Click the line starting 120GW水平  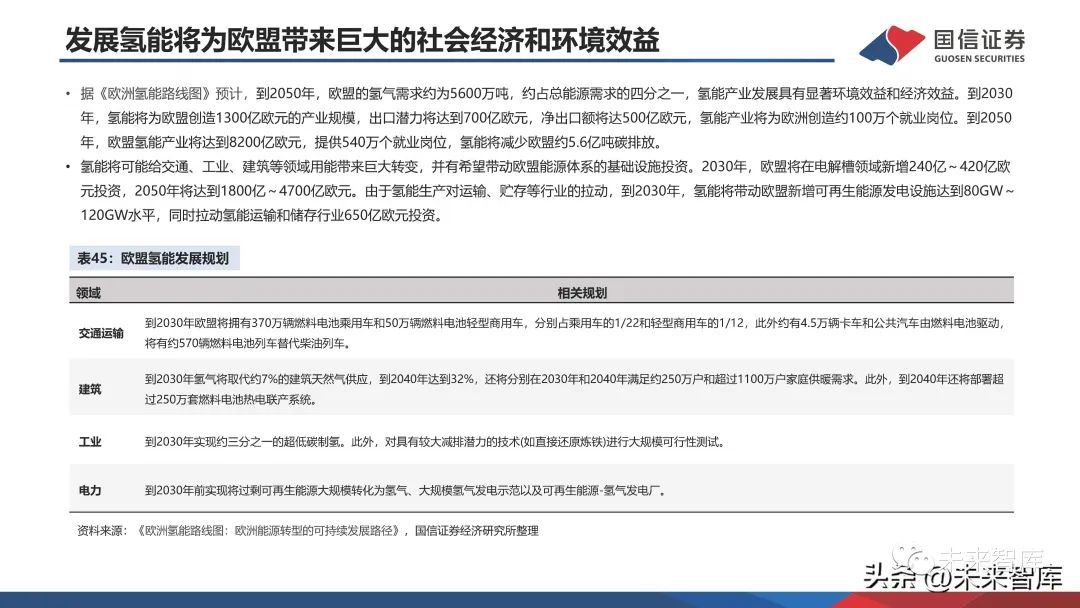(x=262, y=216)
